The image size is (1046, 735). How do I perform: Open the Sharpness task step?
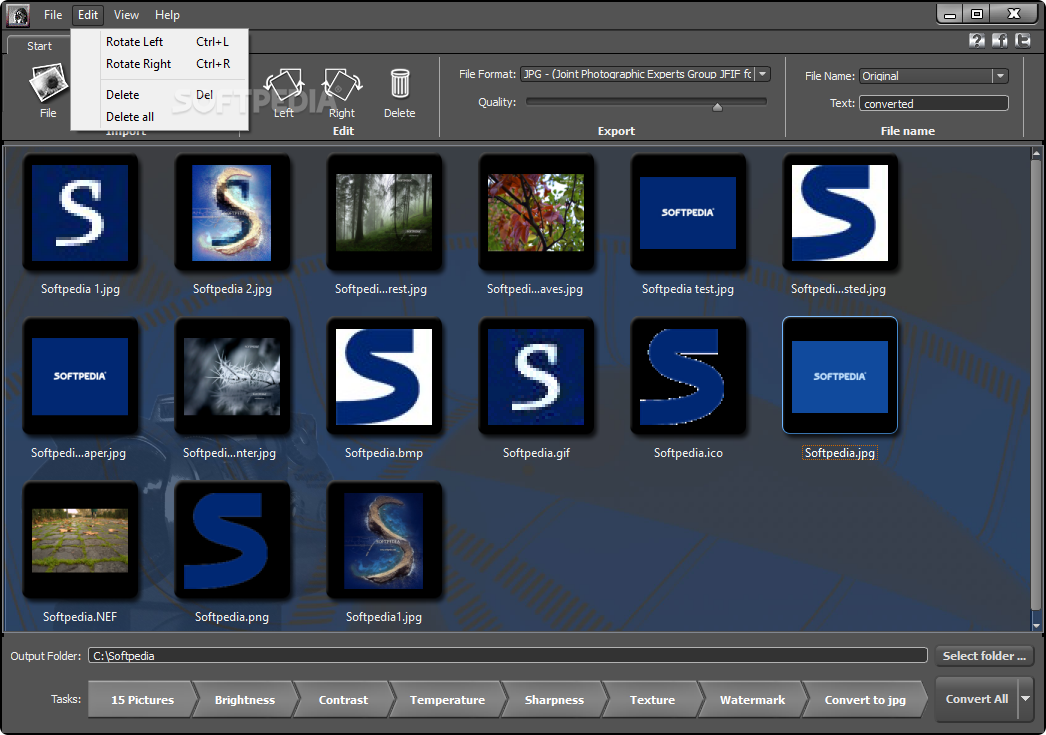[x=554, y=700]
